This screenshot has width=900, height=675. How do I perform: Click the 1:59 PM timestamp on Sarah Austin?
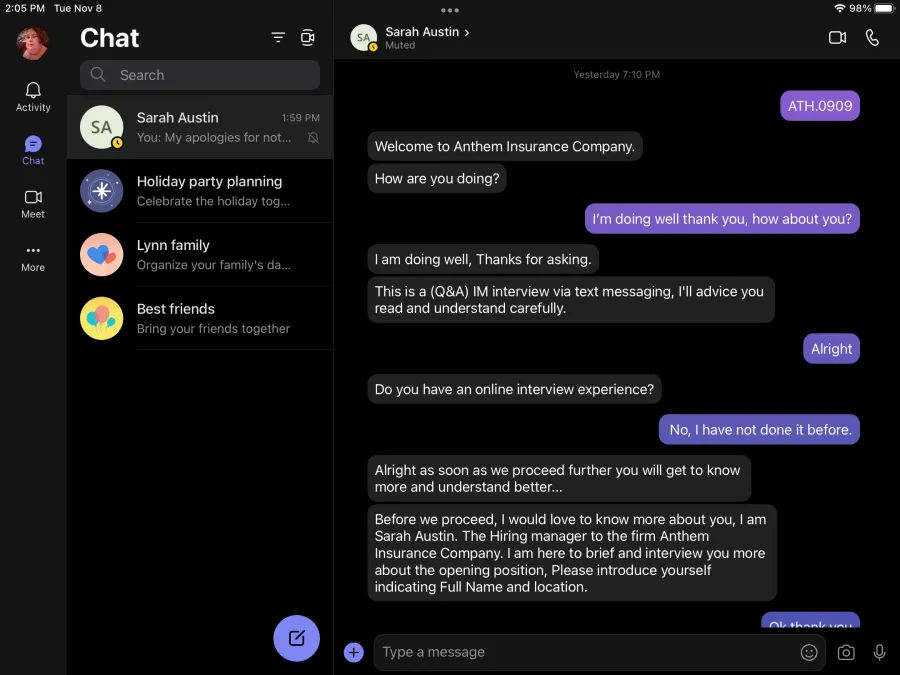pyautogui.click(x=300, y=118)
